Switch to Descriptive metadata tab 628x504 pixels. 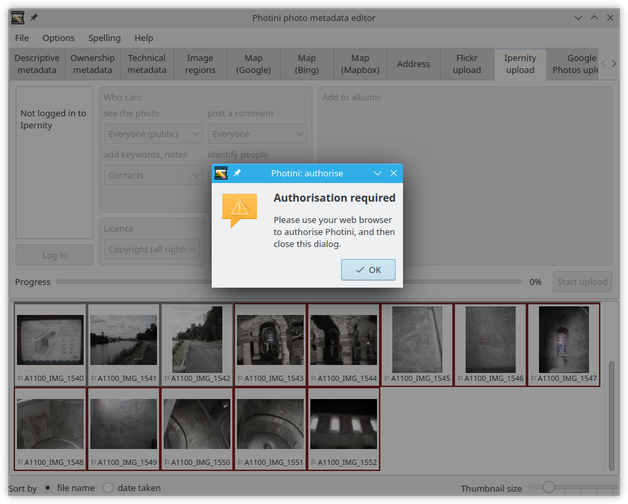37,64
